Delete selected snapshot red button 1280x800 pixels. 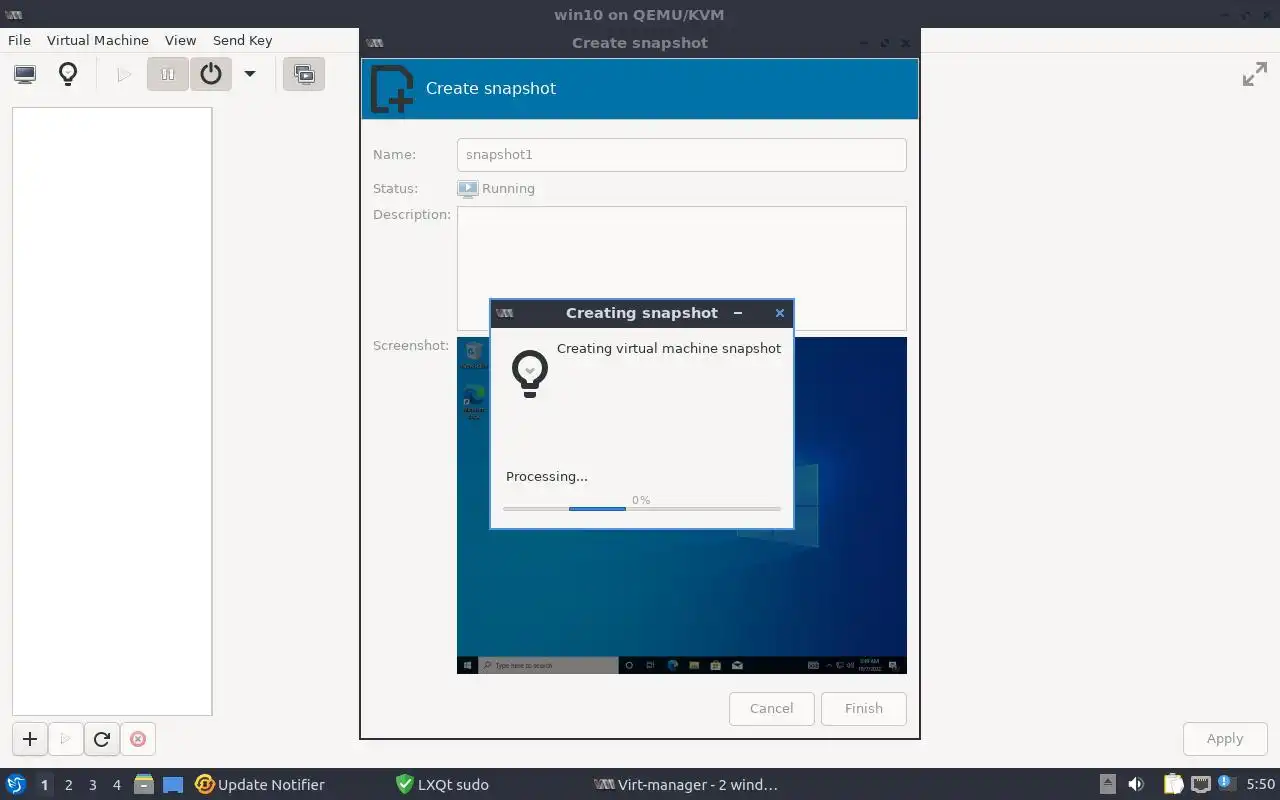click(138, 739)
